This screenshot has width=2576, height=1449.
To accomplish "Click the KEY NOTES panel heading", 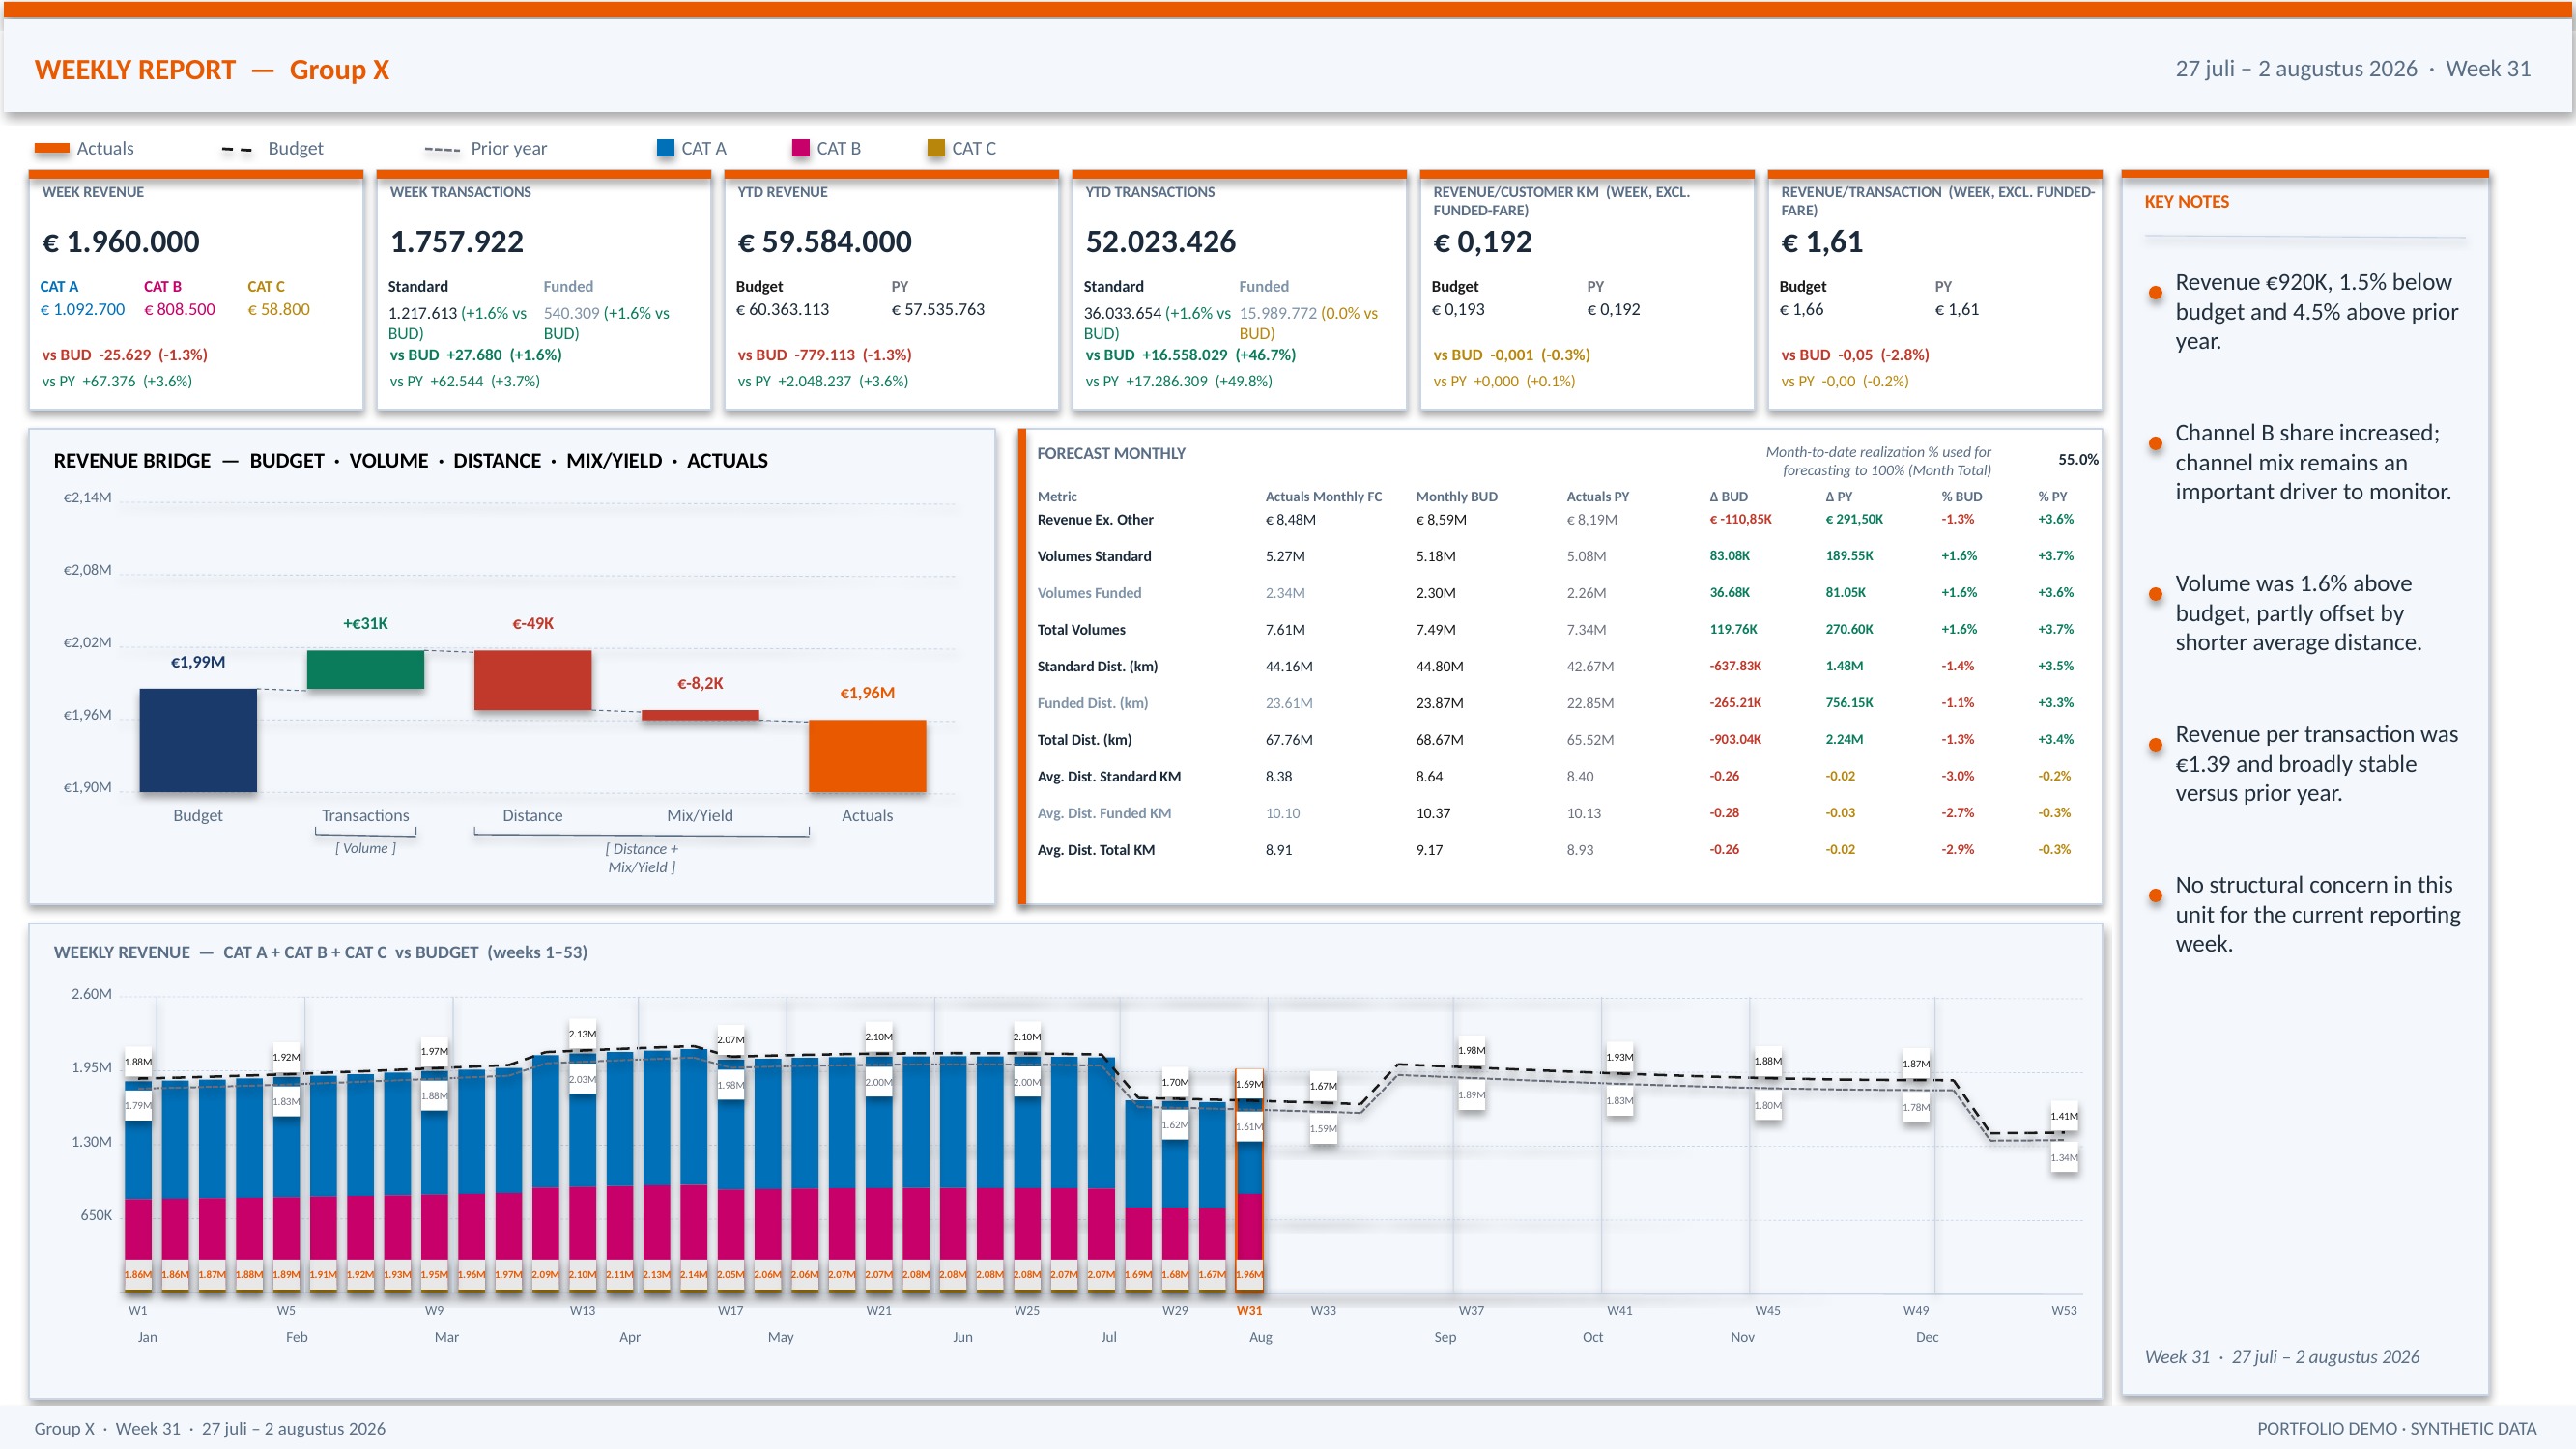I will coord(2186,202).
